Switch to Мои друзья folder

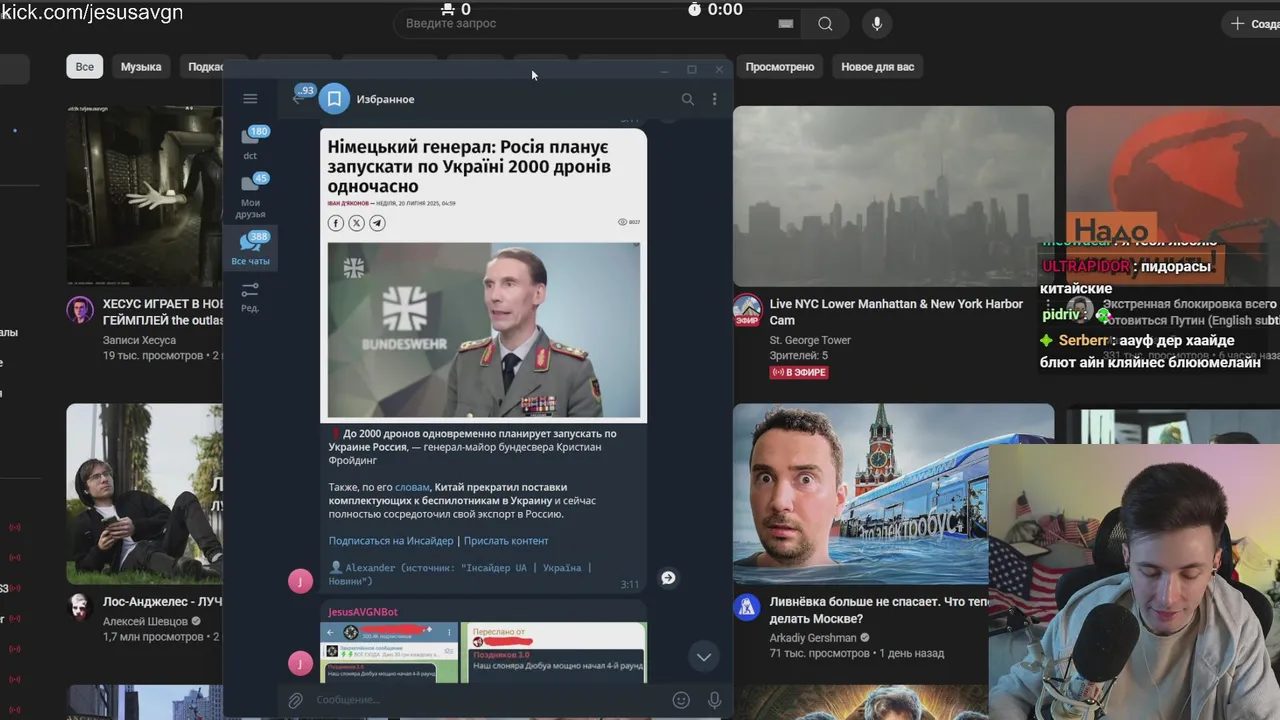coord(250,196)
